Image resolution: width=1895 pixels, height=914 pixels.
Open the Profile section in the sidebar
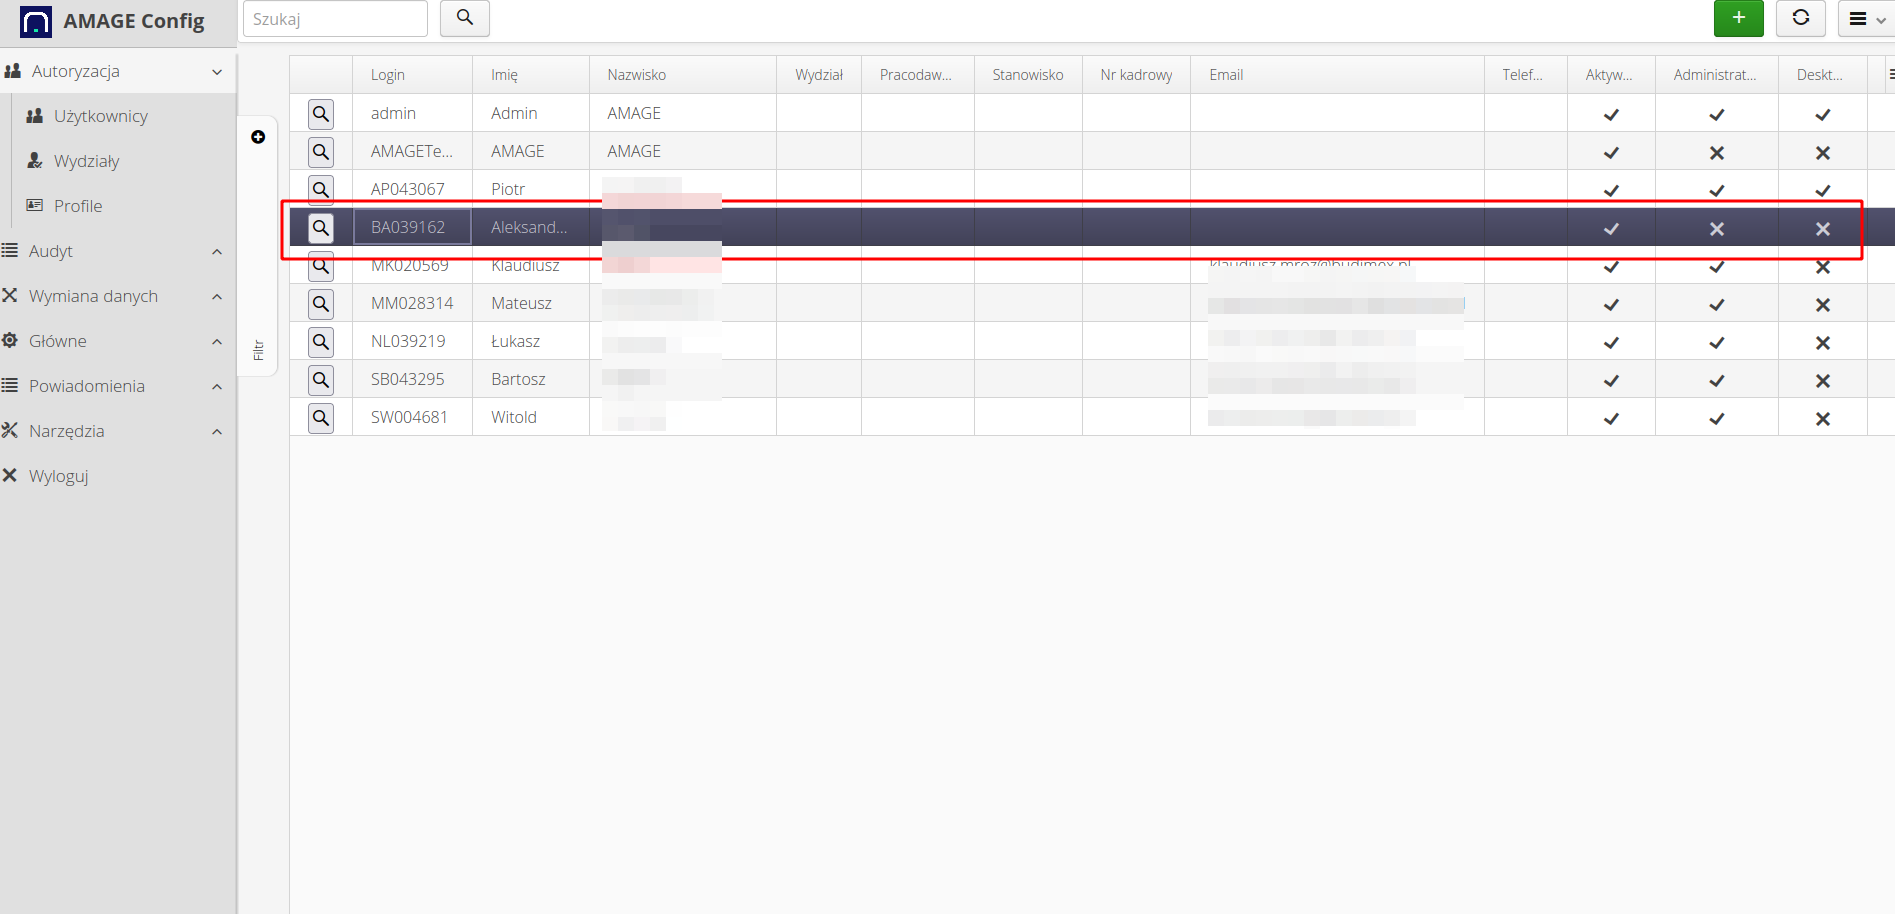(77, 206)
